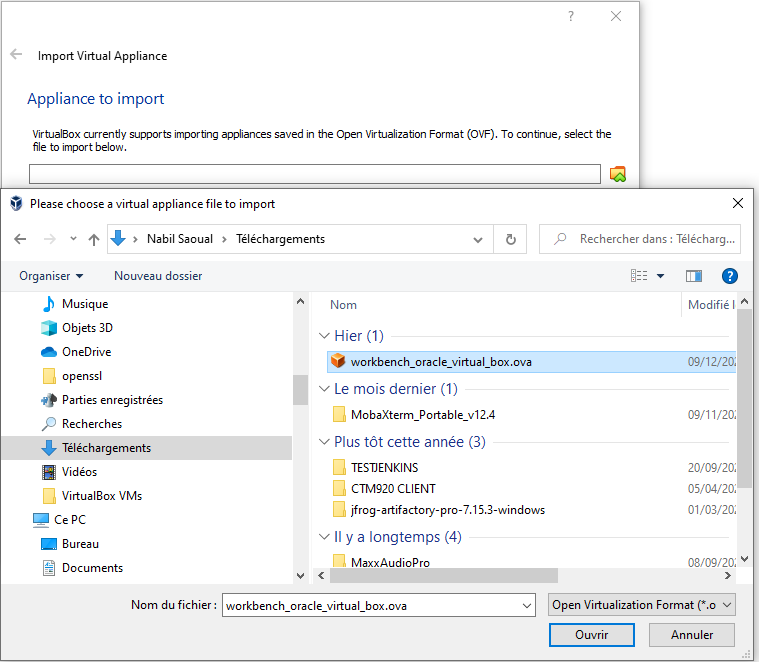This screenshot has width=759, height=662.
Task: Open view options dropdown arrow
Action: [660, 276]
